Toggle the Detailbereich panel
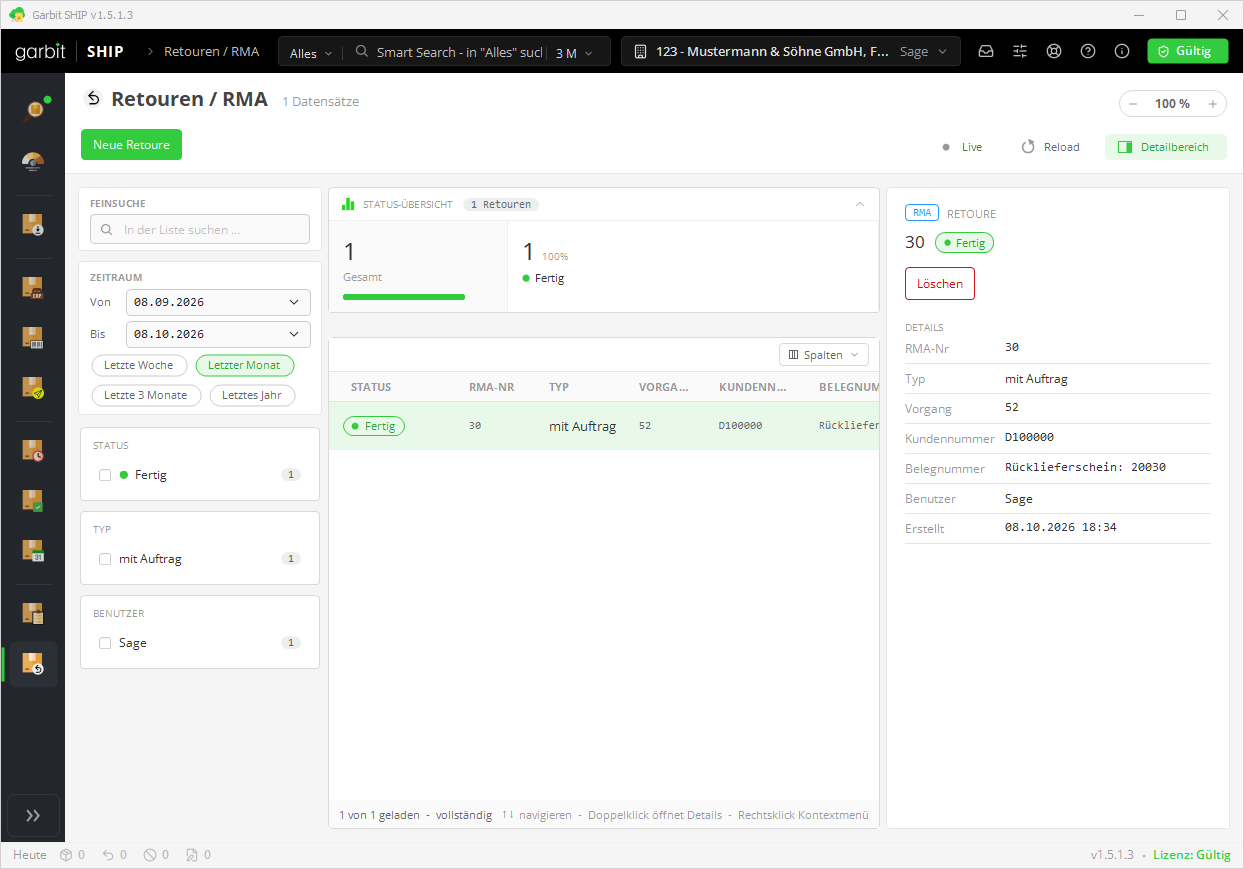Viewport: 1244px width, 869px height. [x=1165, y=147]
